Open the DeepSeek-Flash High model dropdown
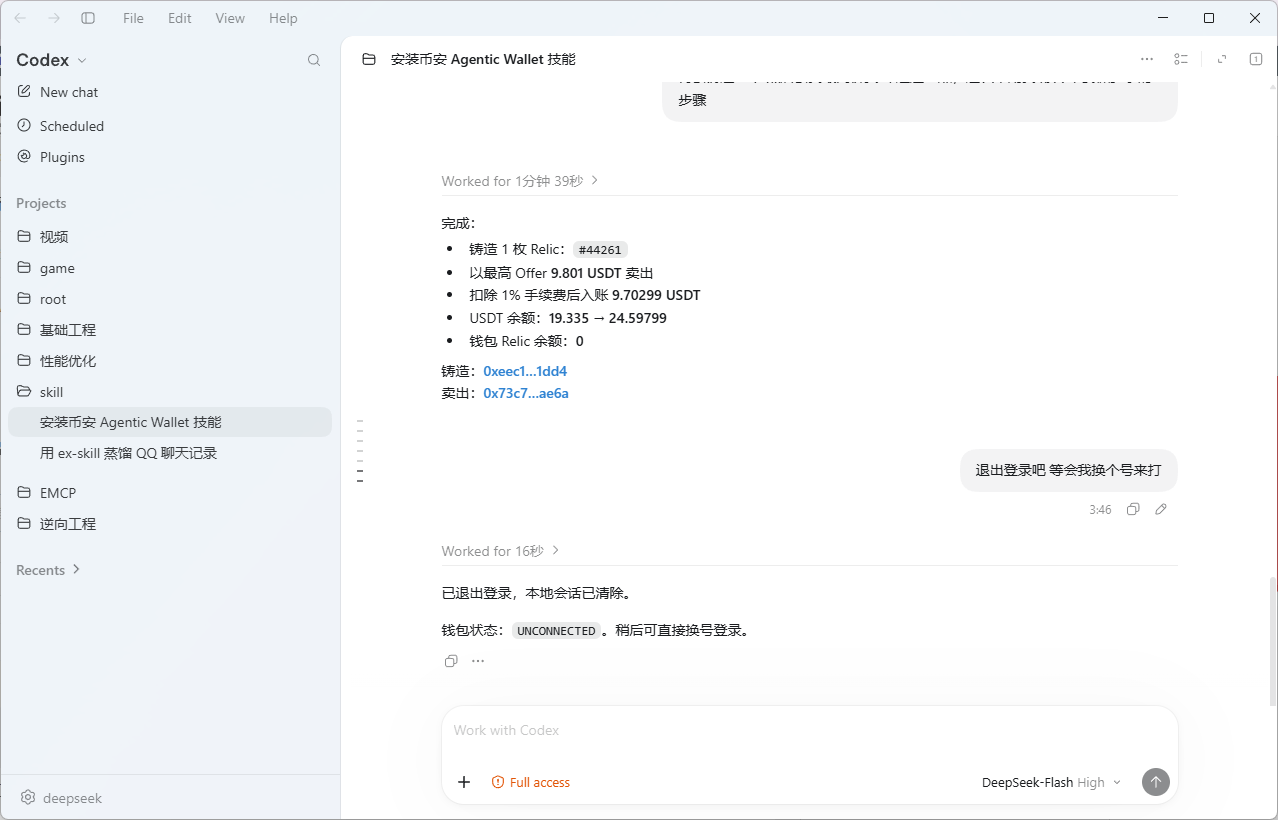 [1051, 782]
